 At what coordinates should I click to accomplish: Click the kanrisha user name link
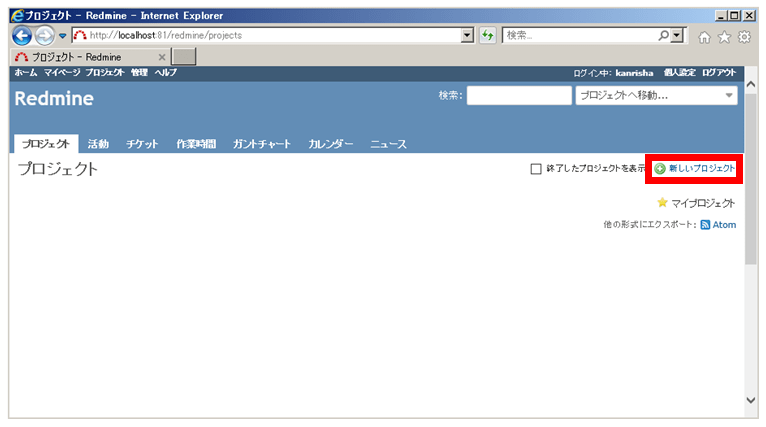(634, 73)
